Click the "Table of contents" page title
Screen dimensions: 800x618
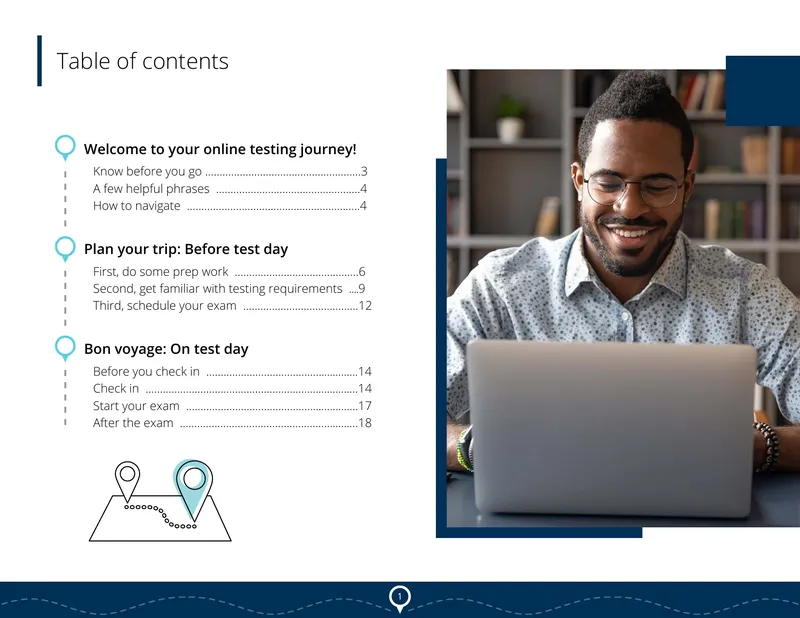(x=142, y=61)
